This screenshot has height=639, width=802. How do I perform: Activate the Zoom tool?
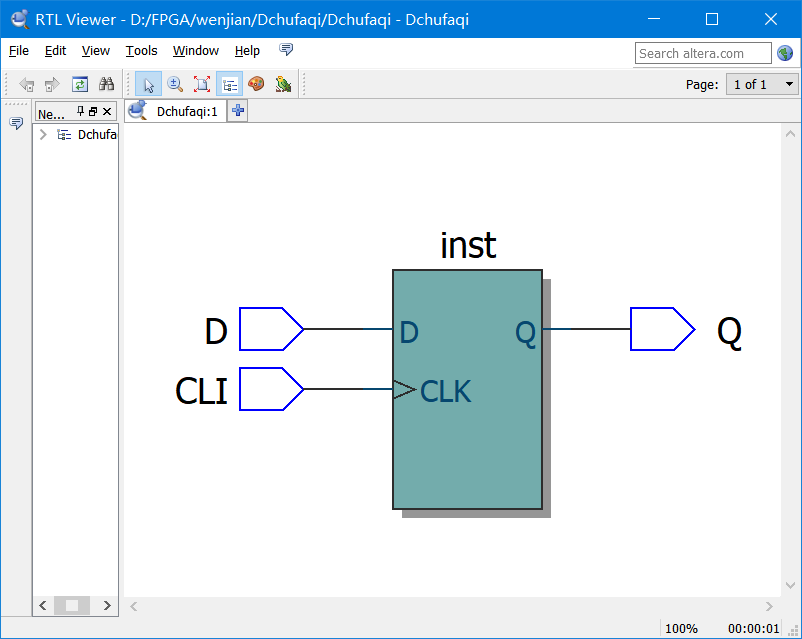(175, 84)
